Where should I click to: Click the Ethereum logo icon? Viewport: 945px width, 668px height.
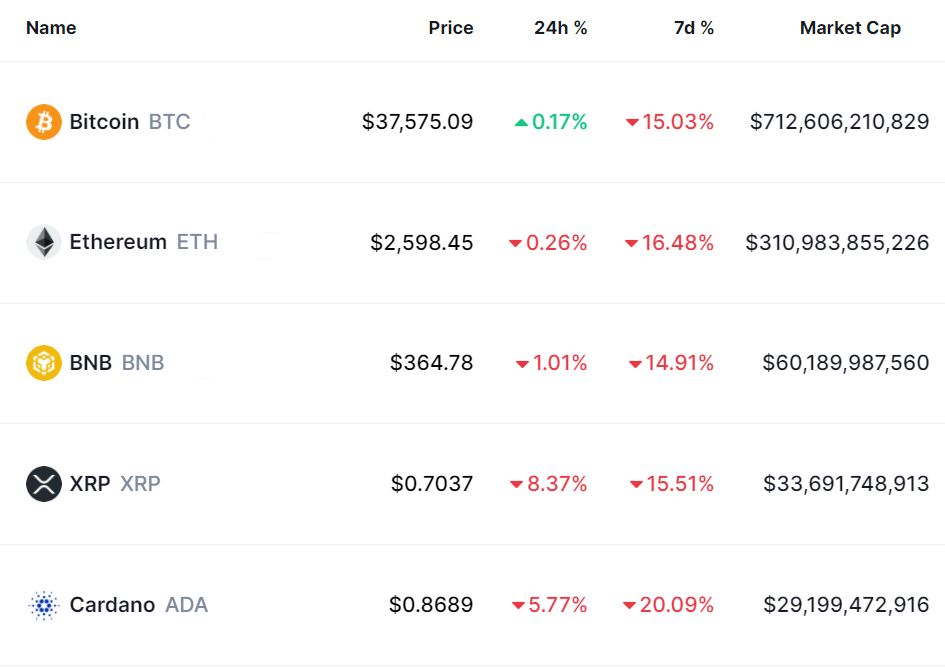44,242
